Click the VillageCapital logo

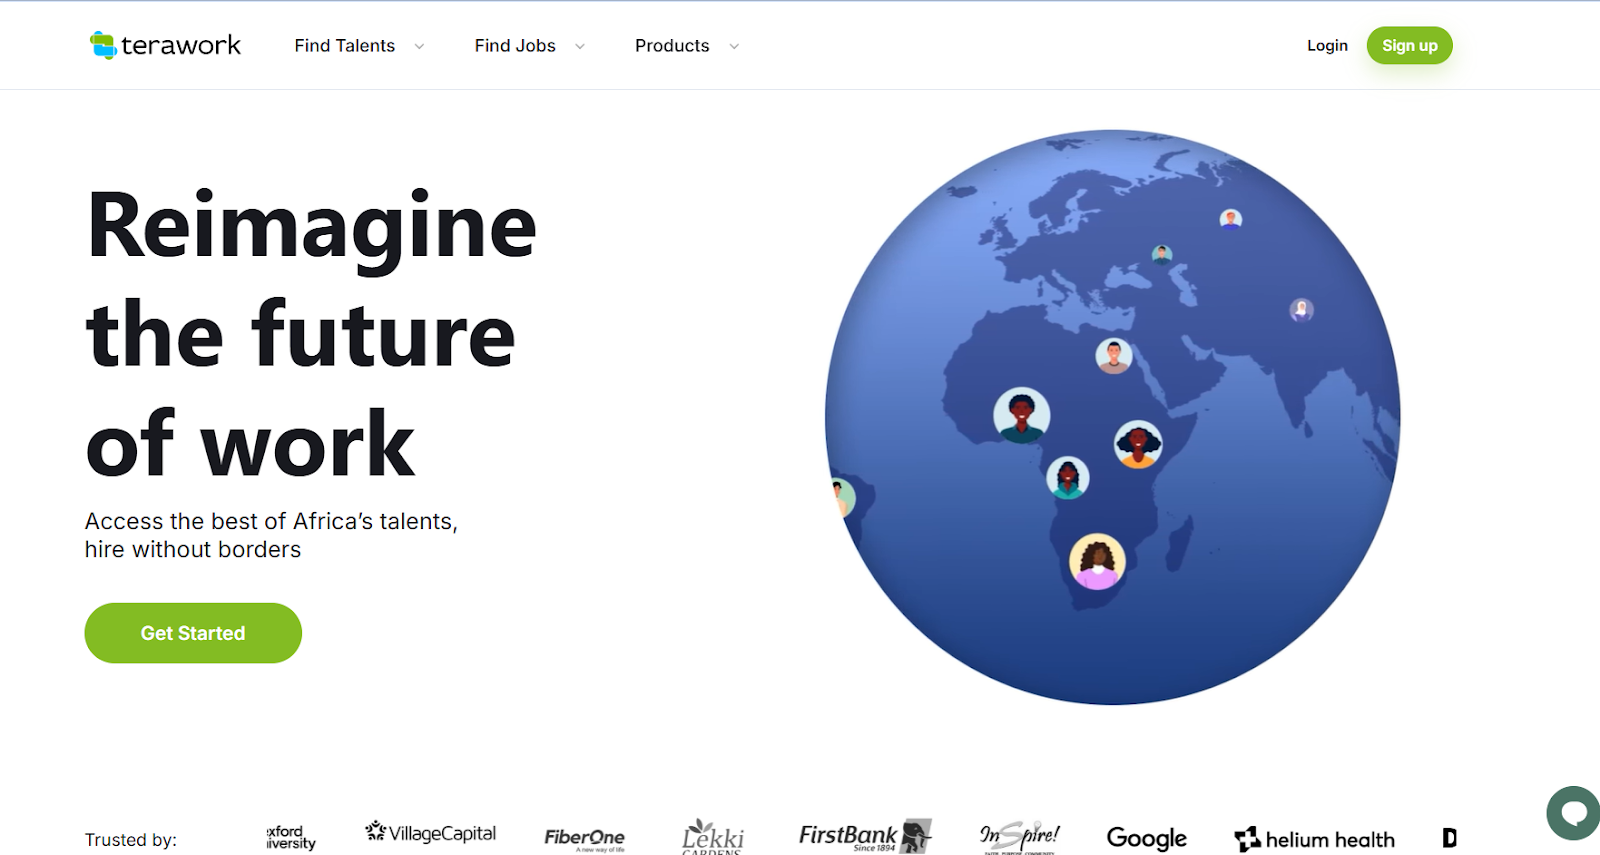431,833
